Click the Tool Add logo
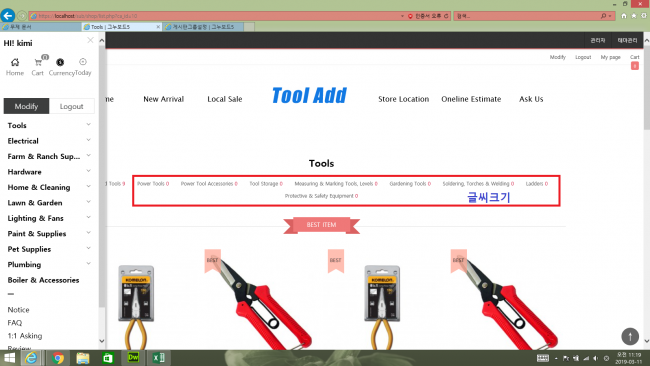This screenshot has height=366, width=650. coord(309,96)
